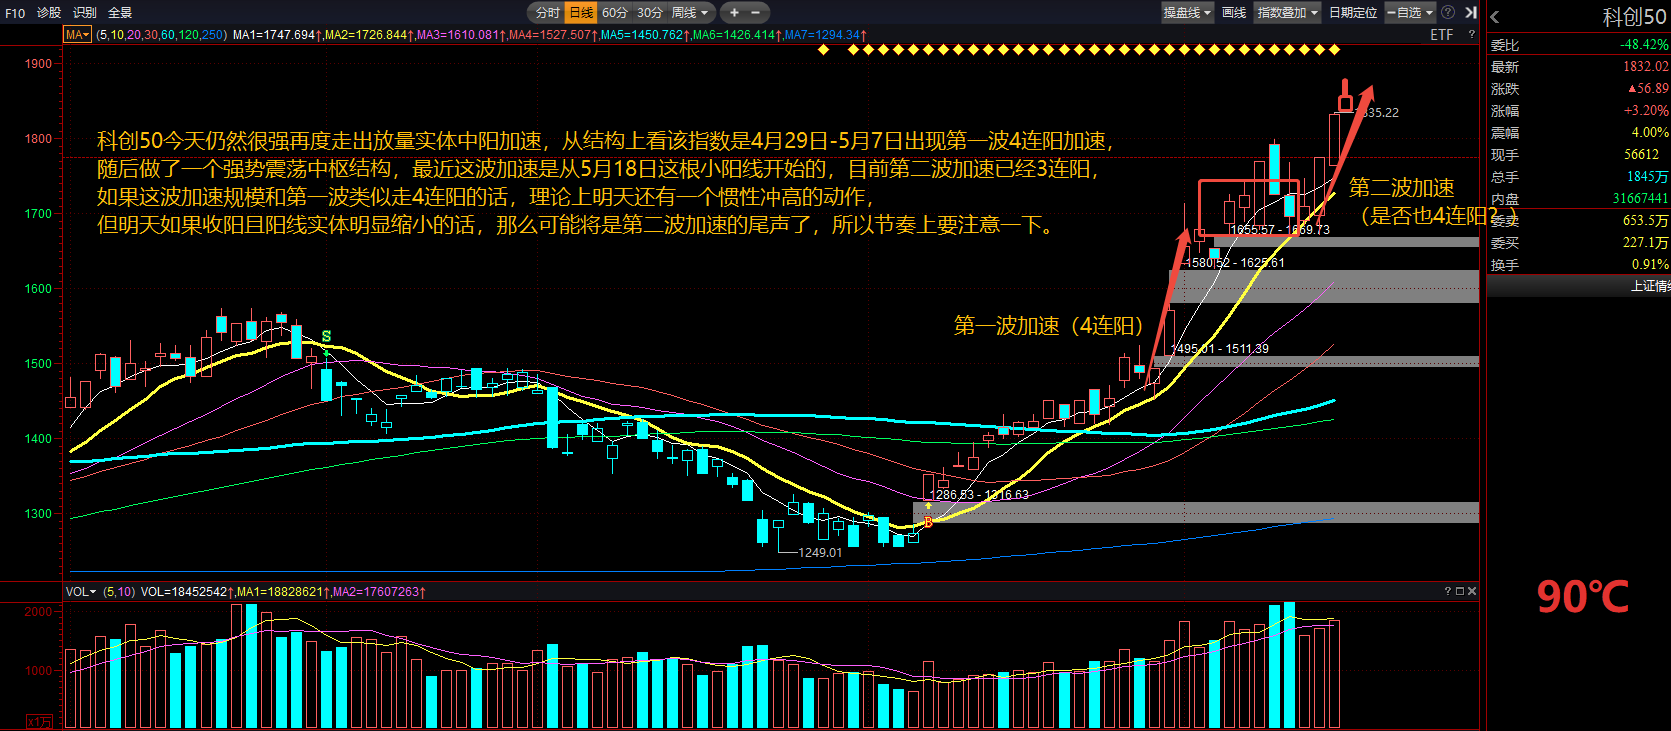The height and width of the screenshot is (731, 1671).
Task: Click the 识别 menu item
Action: click(x=85, y=13)
